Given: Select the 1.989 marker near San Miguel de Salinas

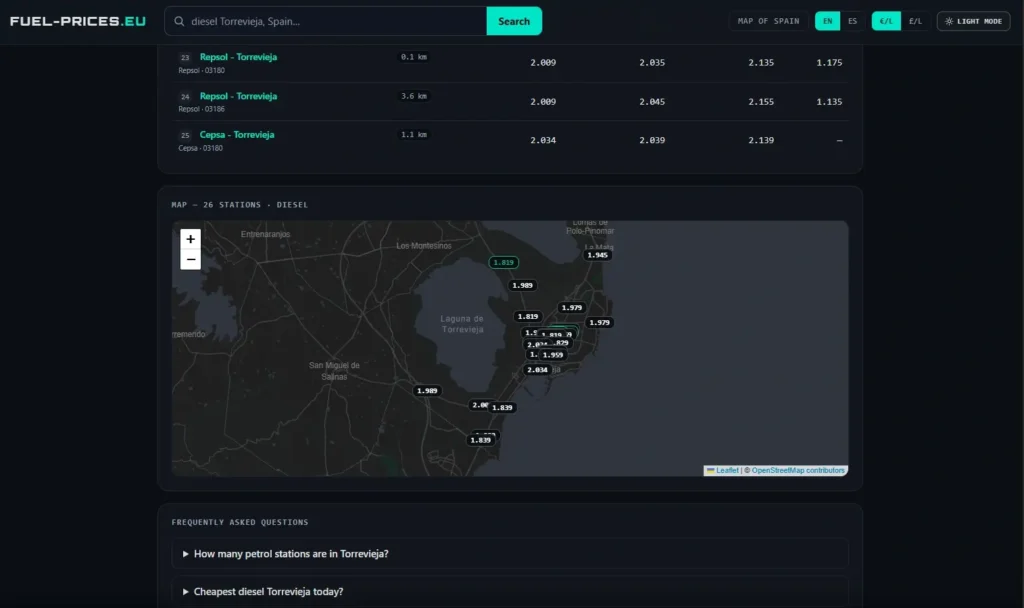Looking at the screenshot, I should pyautogui.click(x=427, y=391).
